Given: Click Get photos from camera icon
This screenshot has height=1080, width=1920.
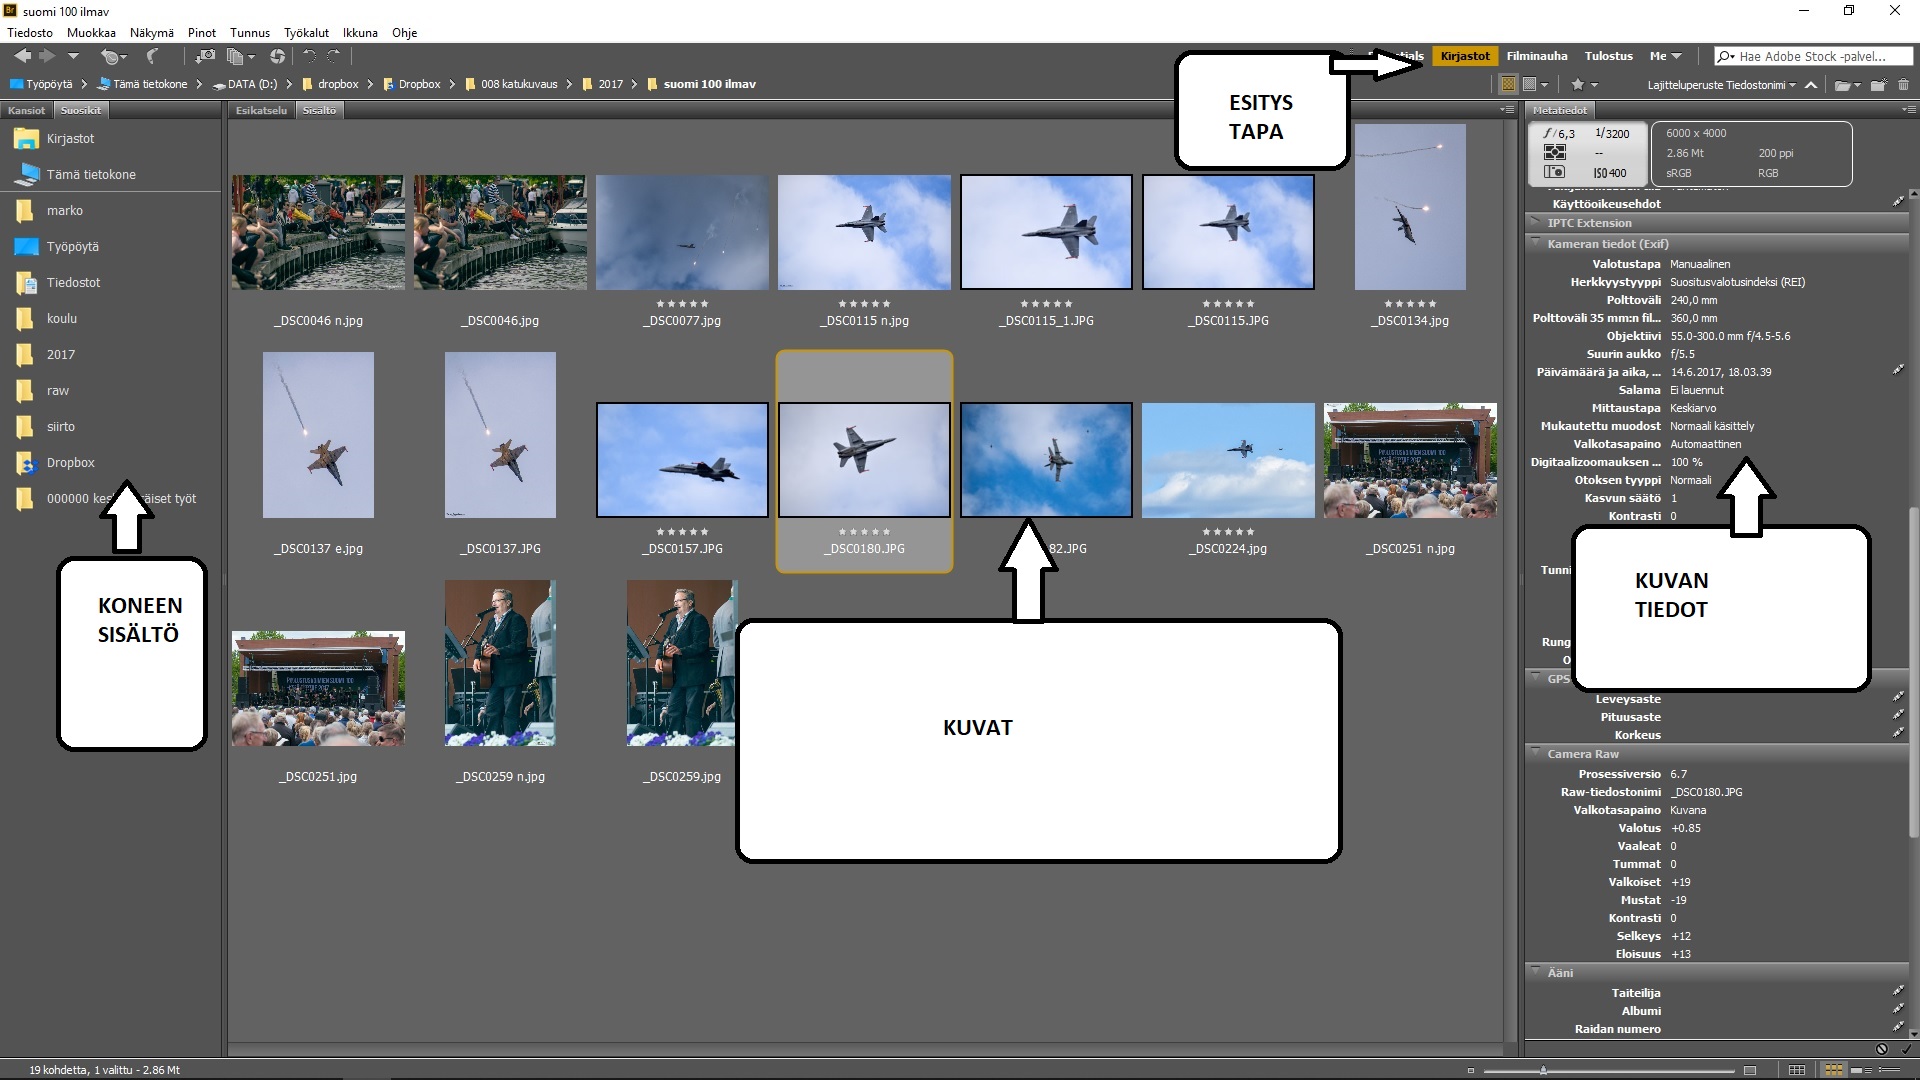Looking at the screenshot, I should coord(205,57).
